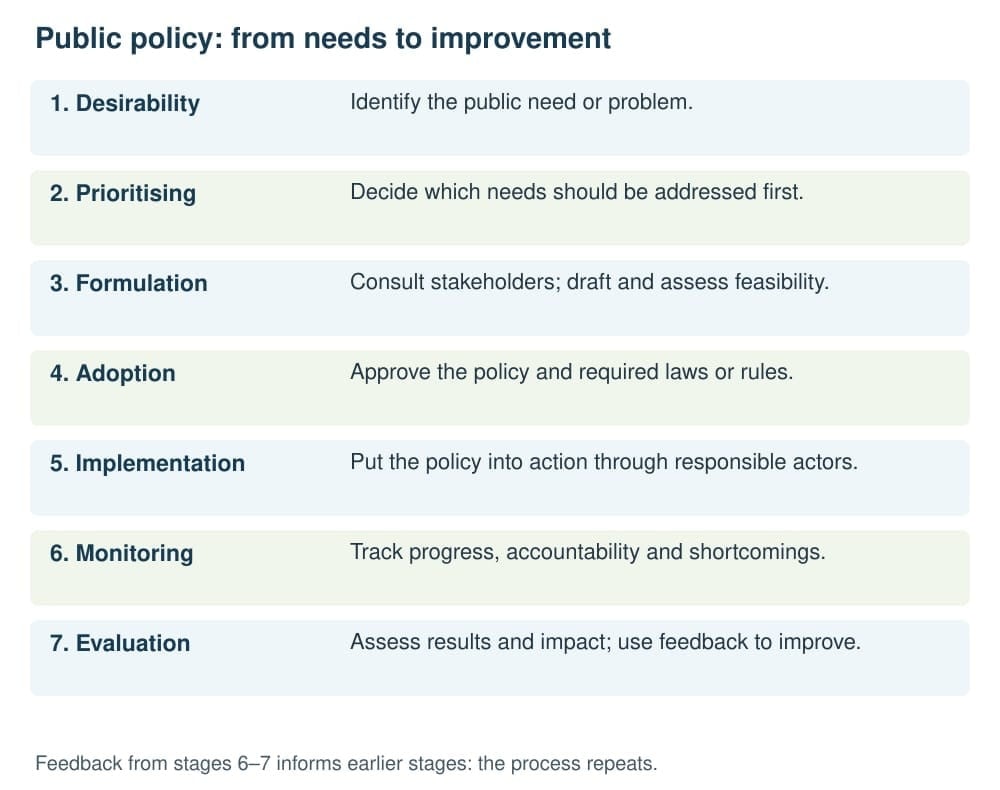Viewport: 1000px width, 790px height.
Task: Select the "2. Prioritising" stage label
Action: point(123,193)
